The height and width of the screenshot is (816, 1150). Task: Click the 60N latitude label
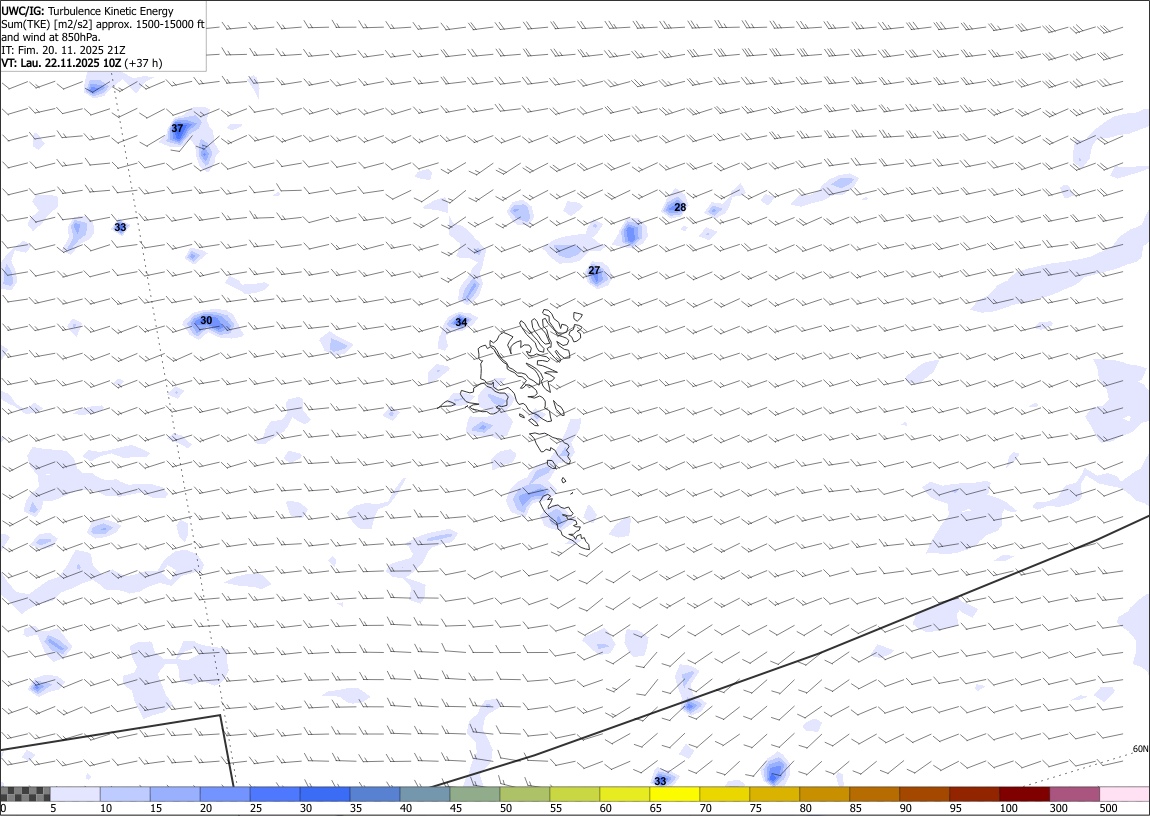pos(1140,749)
